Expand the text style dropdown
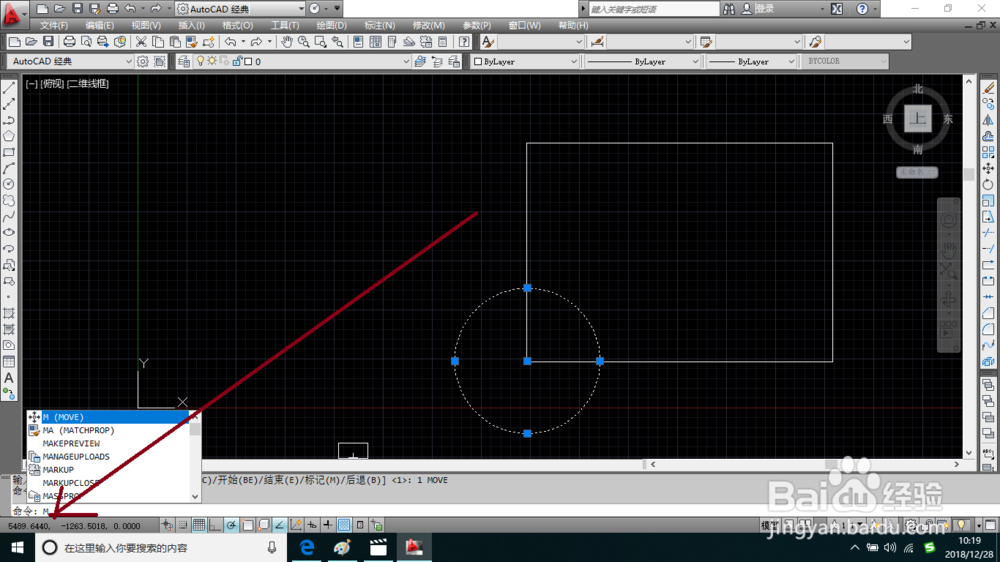Viewport: 1000px width, 562px height. coord(579,42)
